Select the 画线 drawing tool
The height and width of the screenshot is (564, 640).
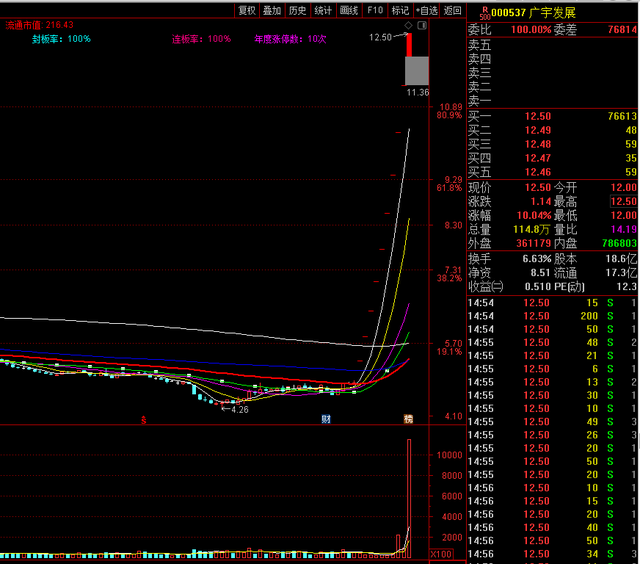(349, 11)
